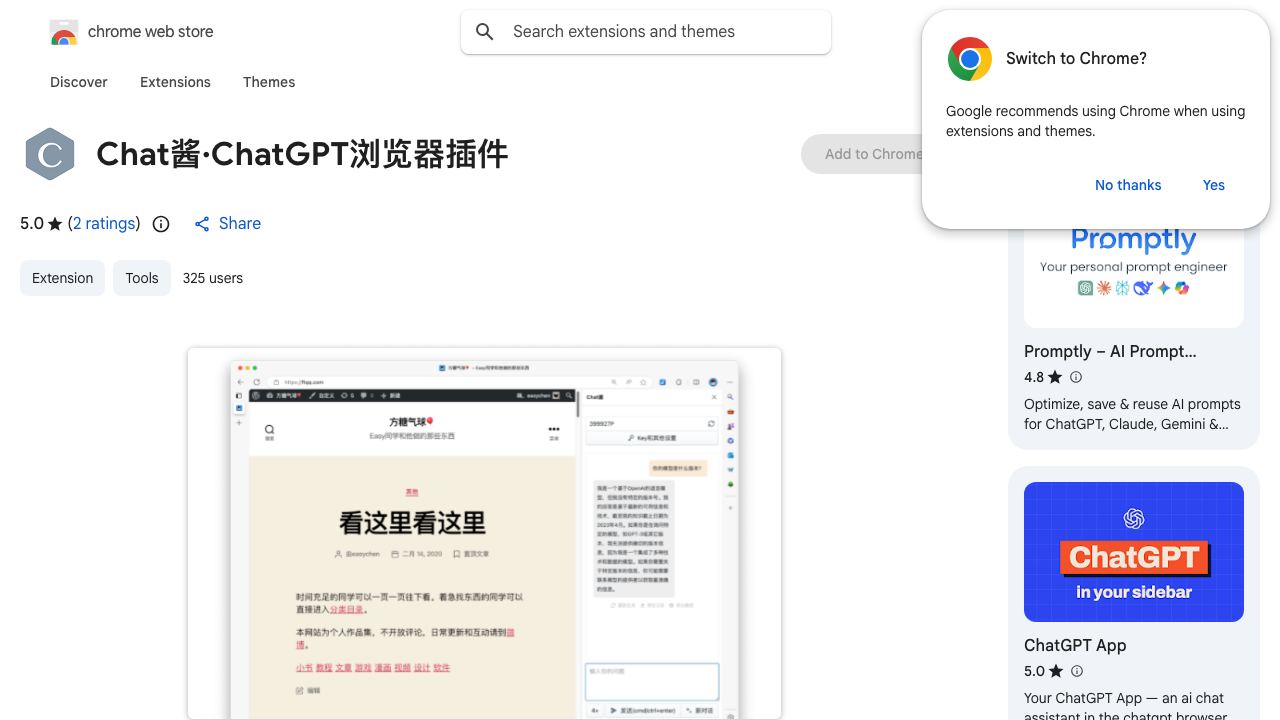1280x720 pixels.
Task: Open the Themes tab
Action: tap(269, 82)
